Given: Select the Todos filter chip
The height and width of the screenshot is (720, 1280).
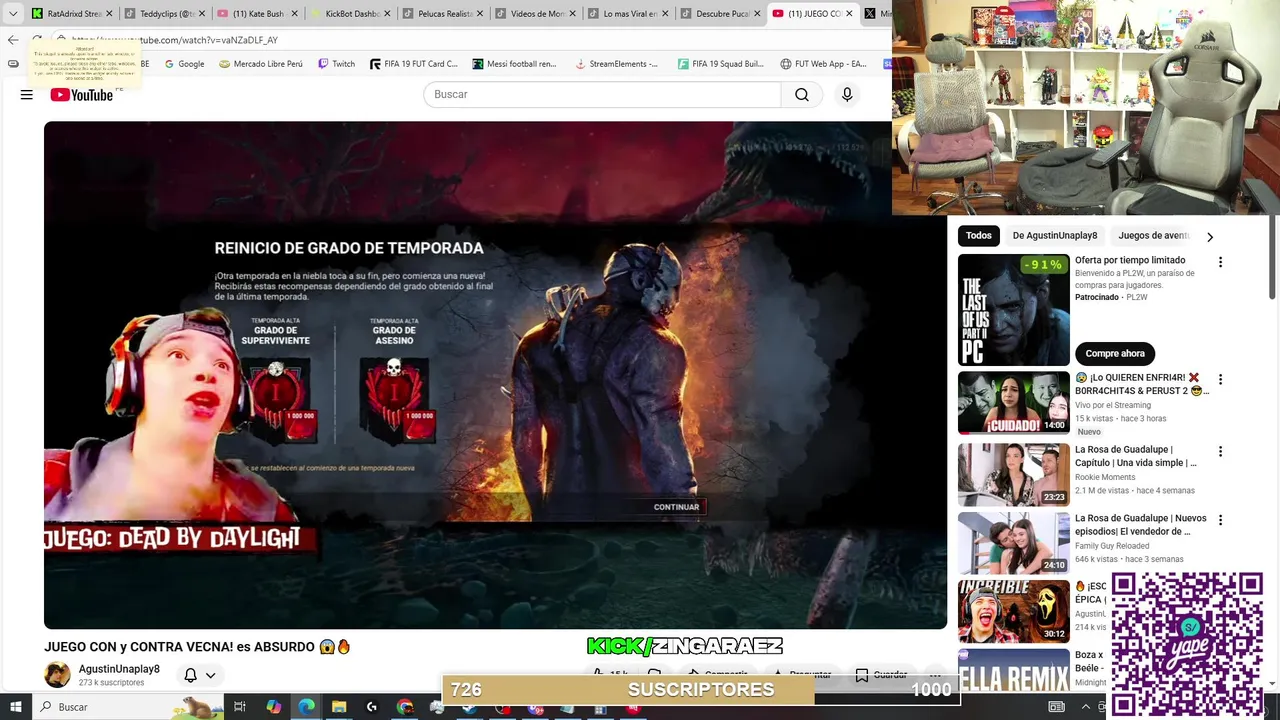Looking at the screenshot, I should click(x=979, y=236).
